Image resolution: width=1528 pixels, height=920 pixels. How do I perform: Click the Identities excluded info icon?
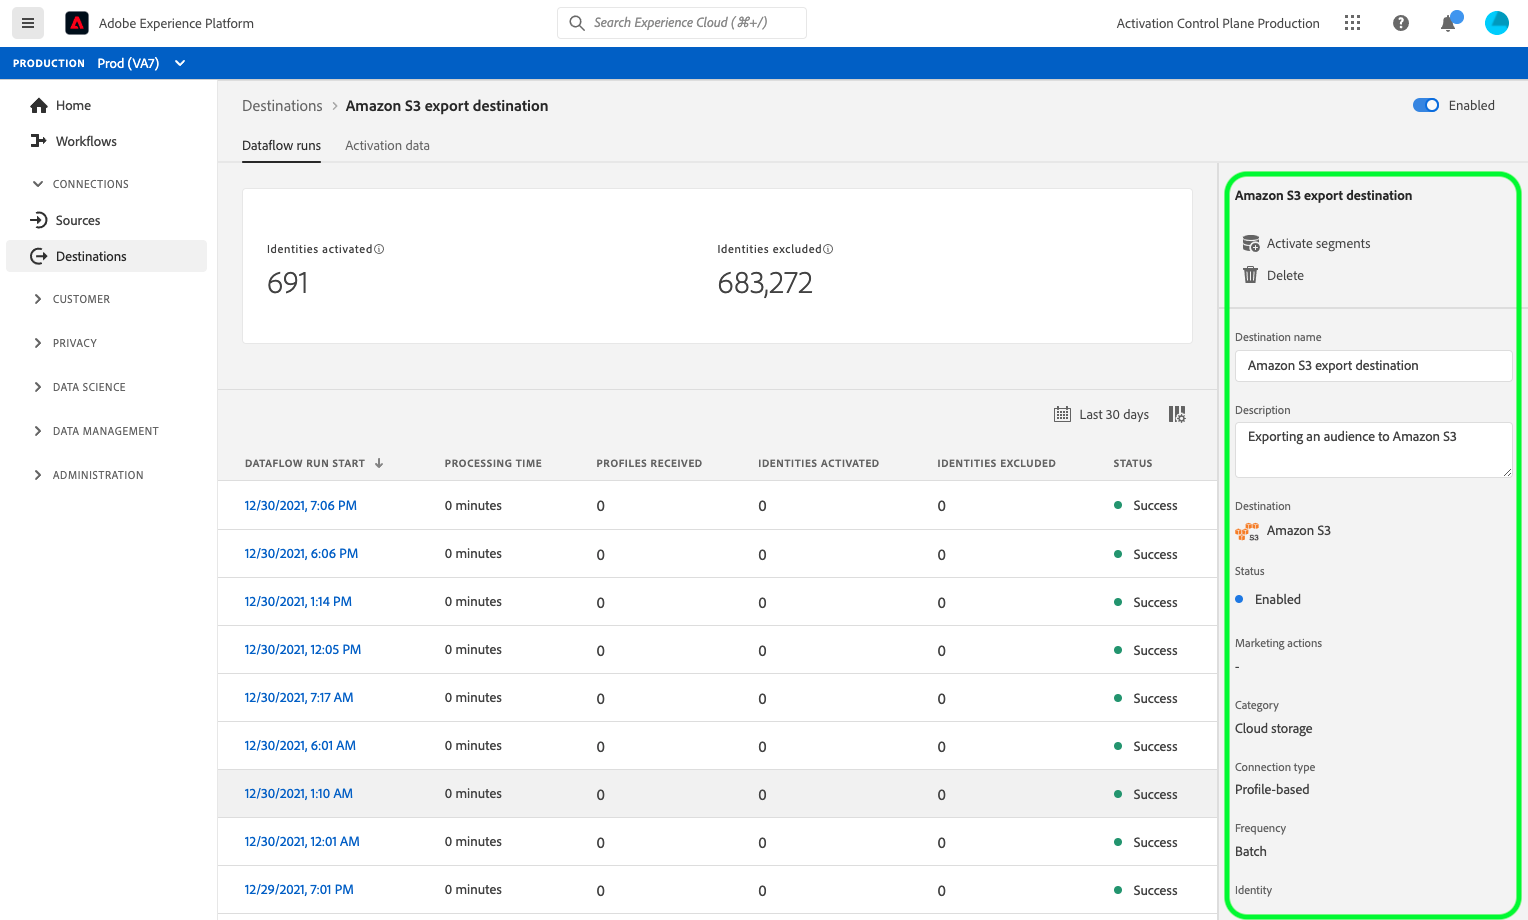click(x=828, y=249)
